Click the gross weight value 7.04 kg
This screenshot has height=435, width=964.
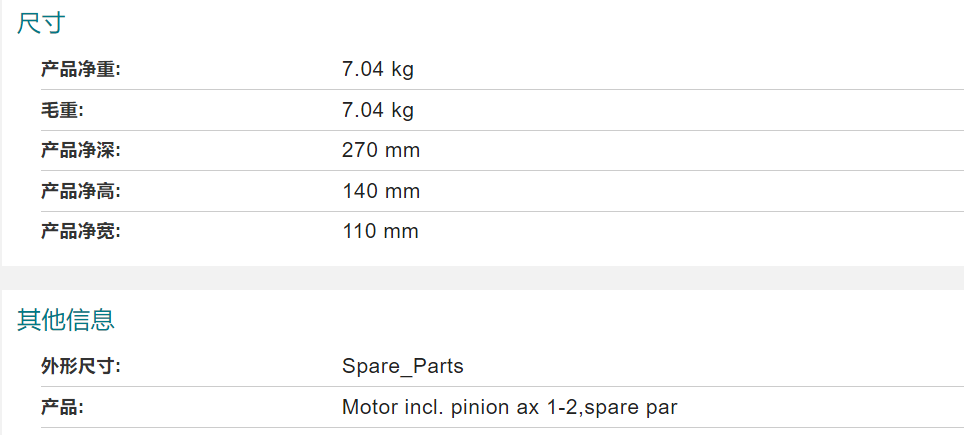pos(377,111)
